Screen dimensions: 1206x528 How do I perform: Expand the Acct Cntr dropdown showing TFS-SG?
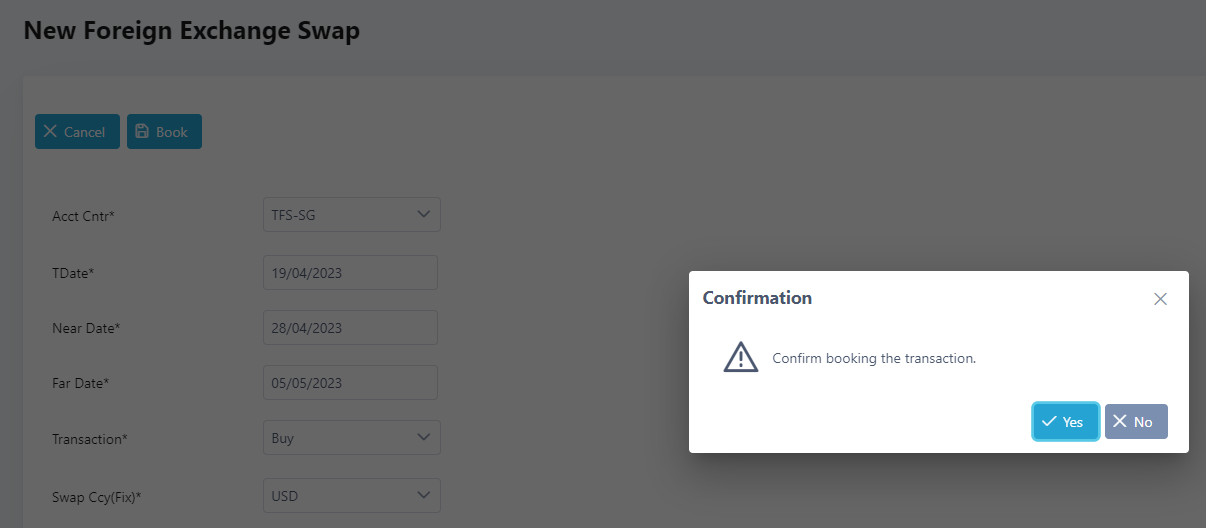point(351,215)
